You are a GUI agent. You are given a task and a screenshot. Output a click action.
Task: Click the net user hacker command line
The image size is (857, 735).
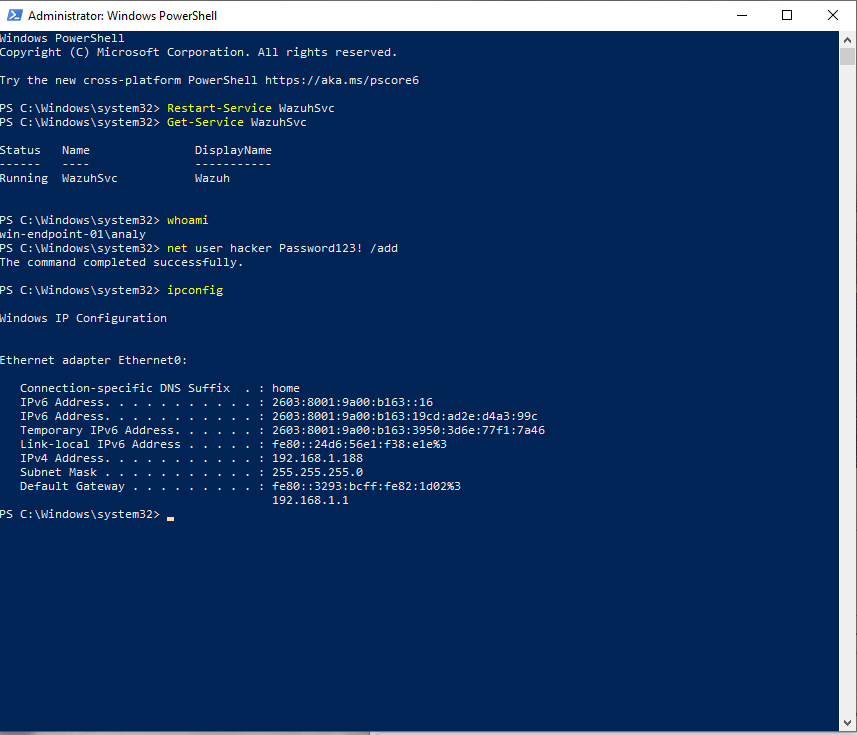283,248
